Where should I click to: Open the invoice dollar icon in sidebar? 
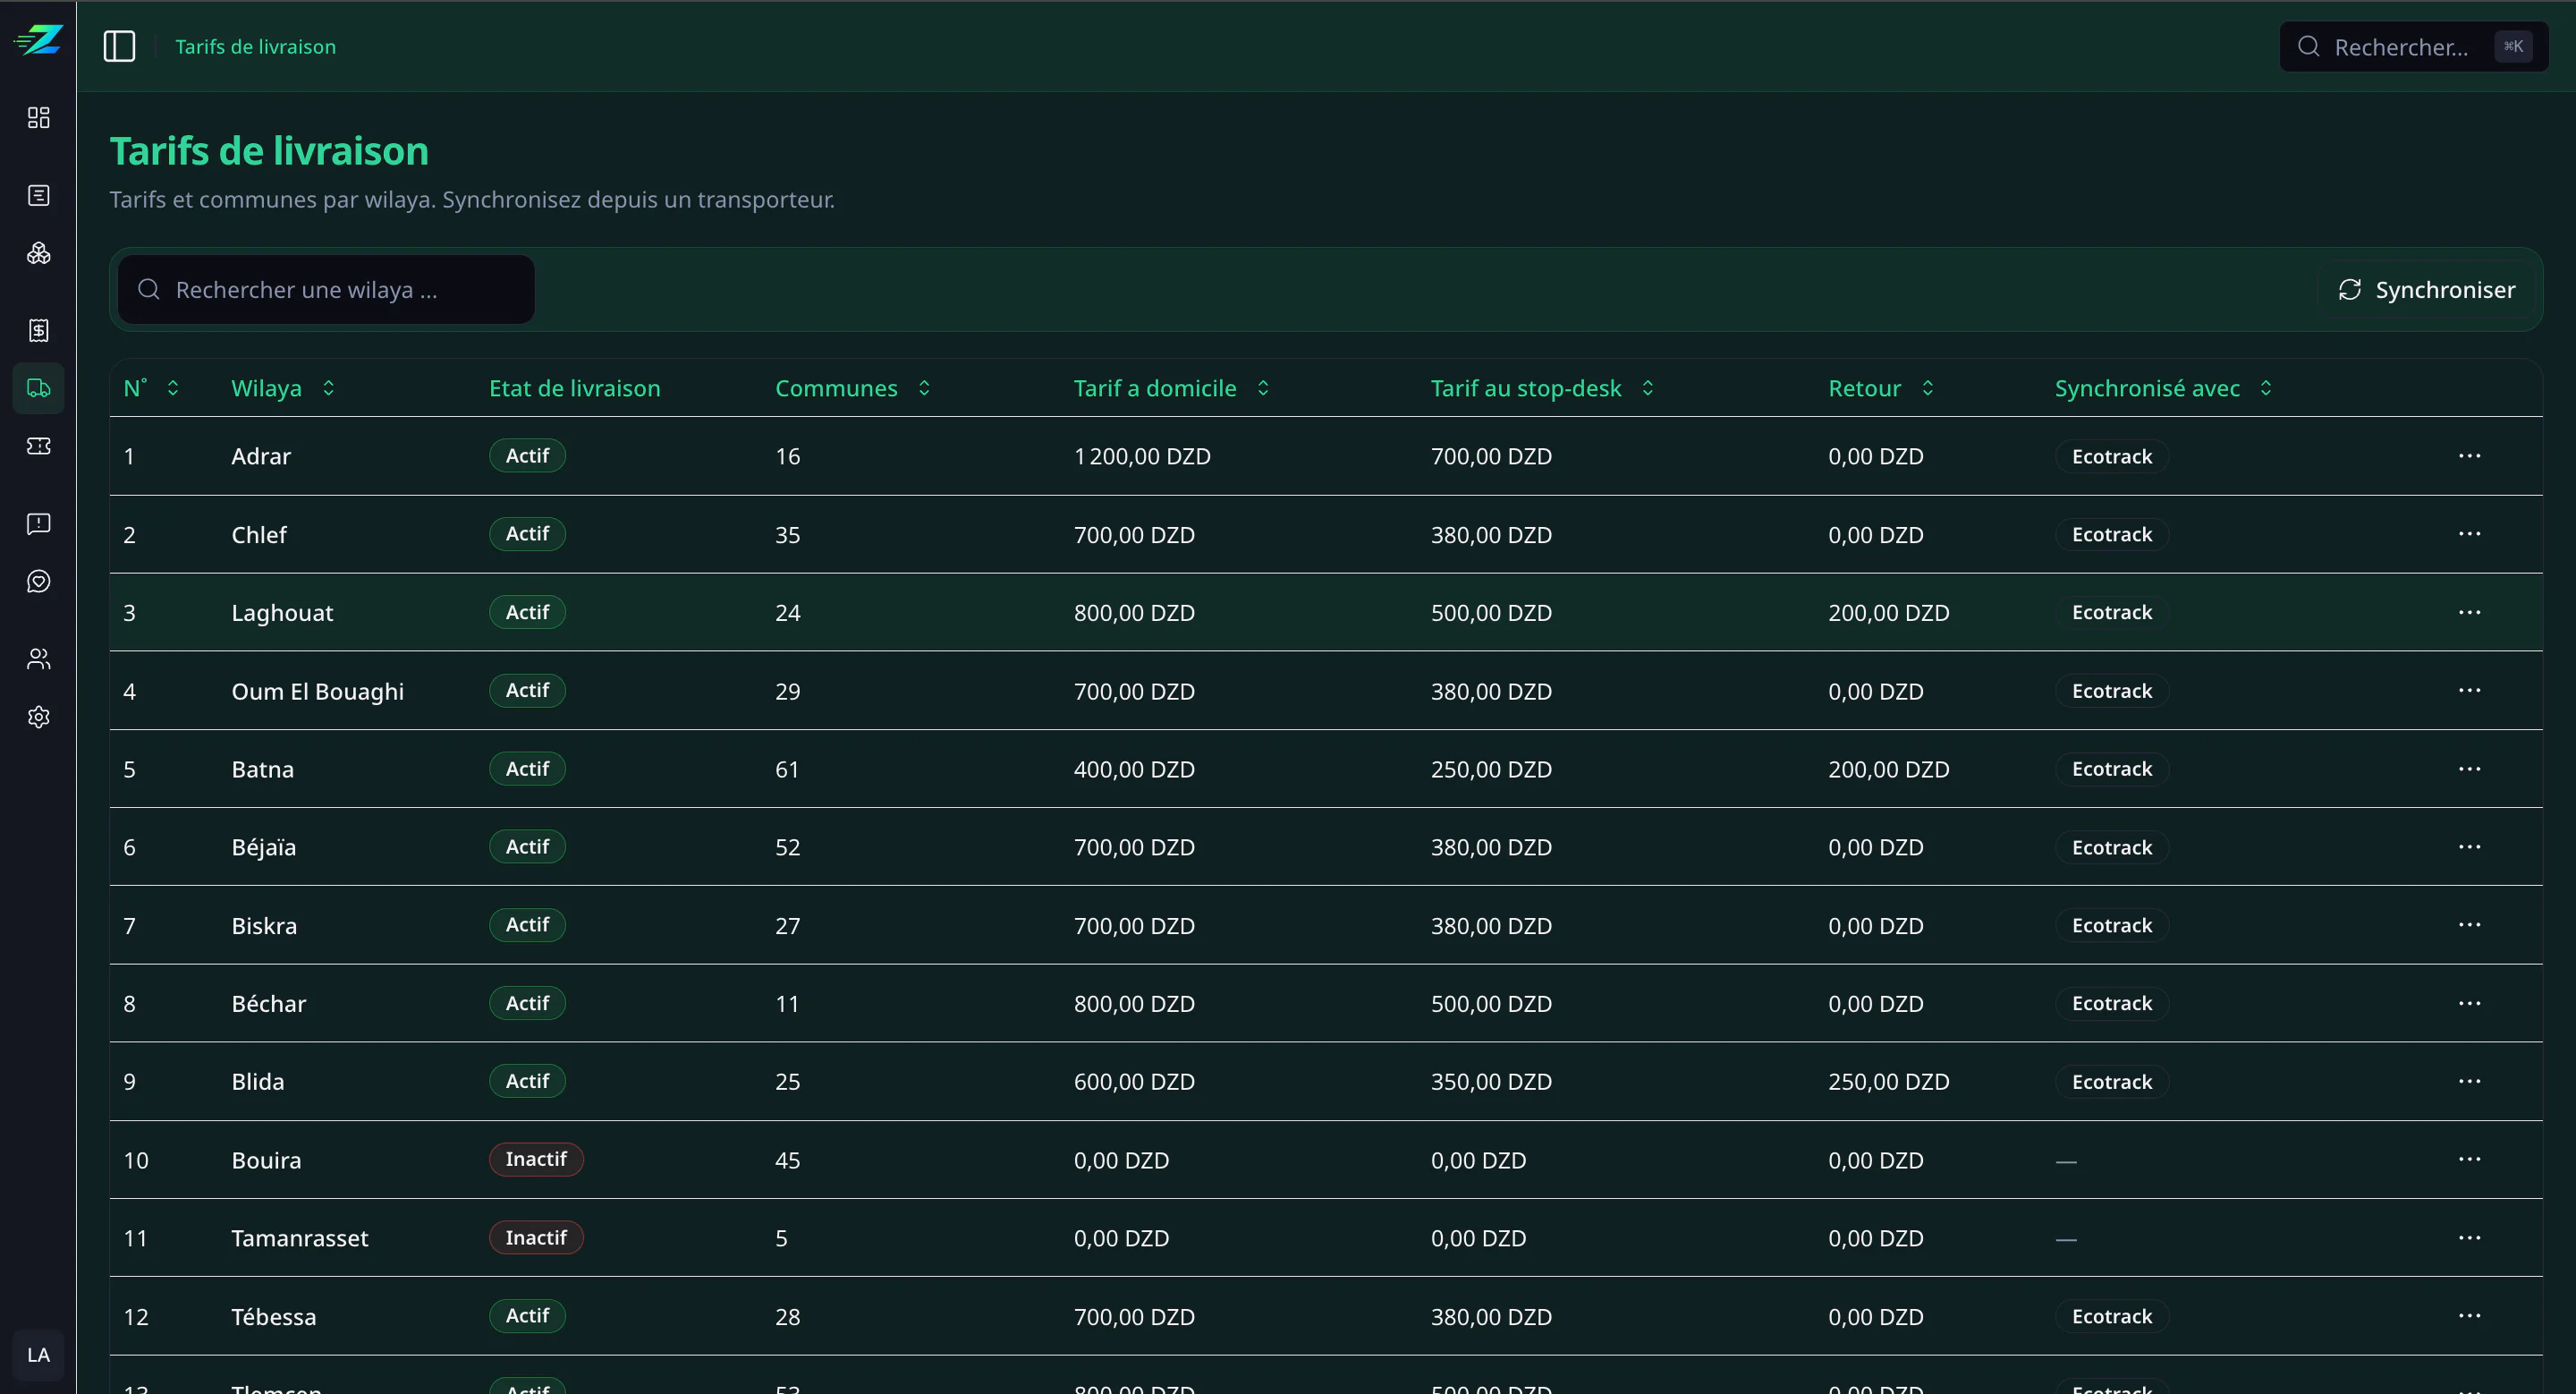pyautogui.click(x=38, y=330)
